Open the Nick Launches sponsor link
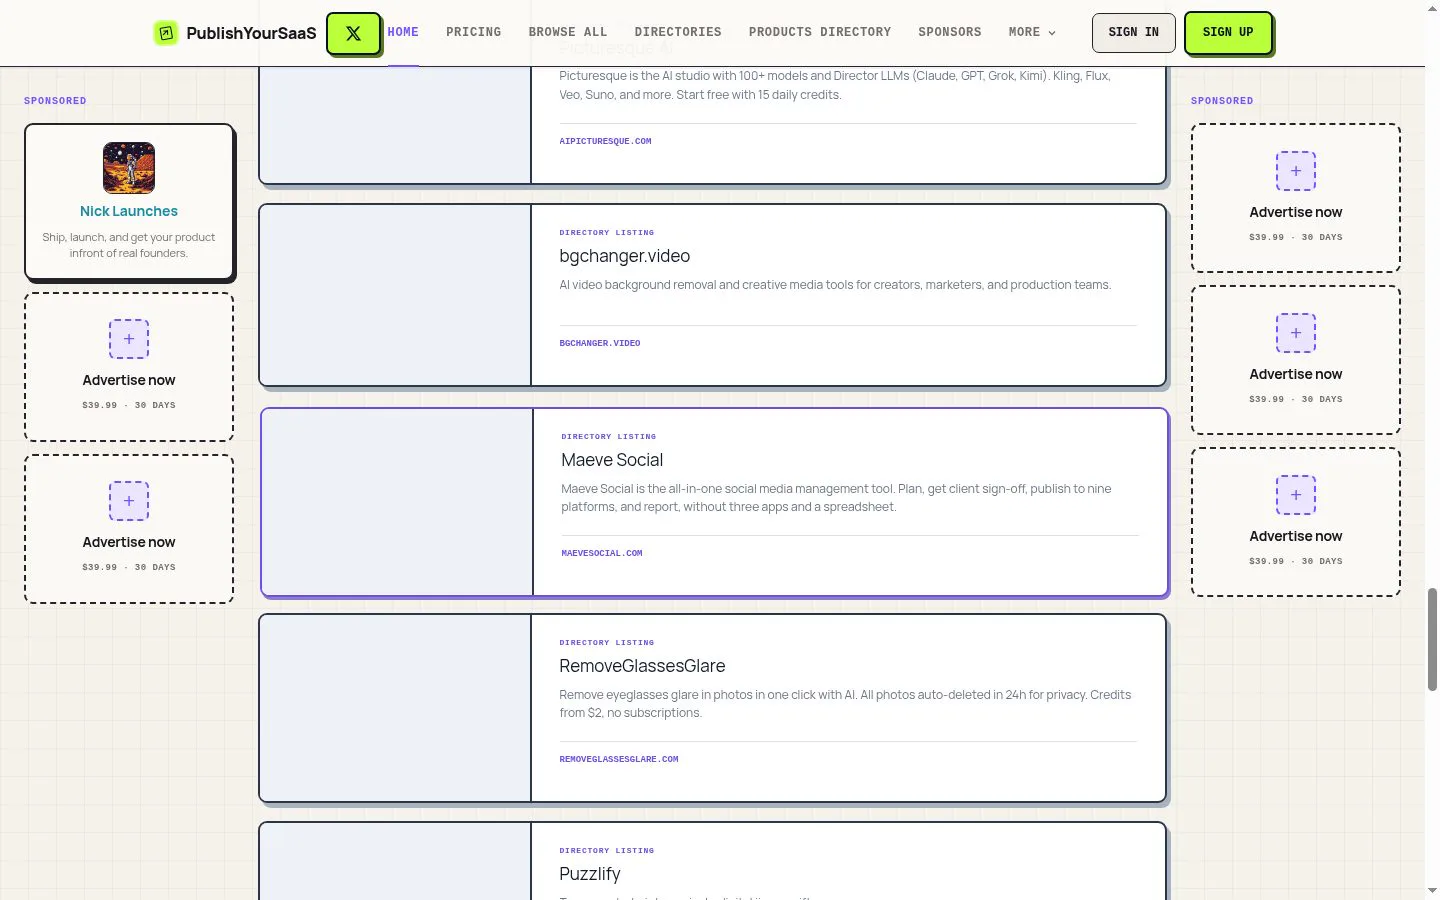Viewport: 1440px width, 900px height. [x=129, y=211]
